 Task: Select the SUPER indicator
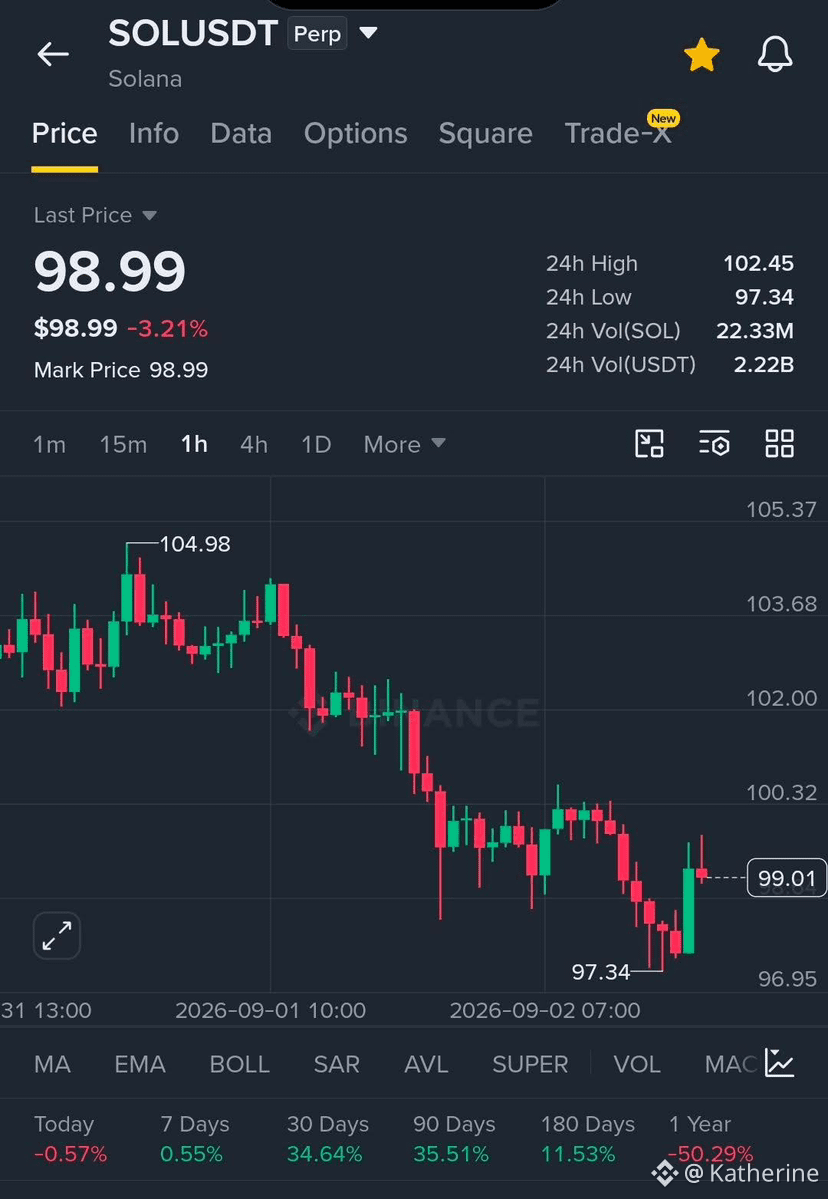[530, 1064]
